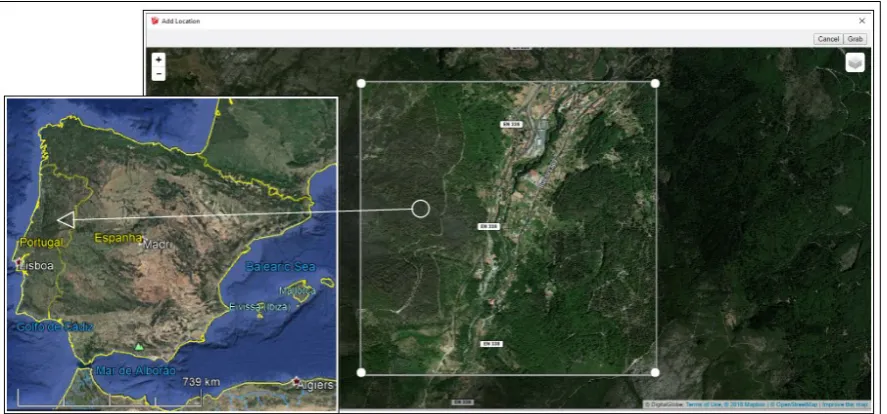Zoom in with the plus button
The image size is (887, 414).
coord(159,59)
